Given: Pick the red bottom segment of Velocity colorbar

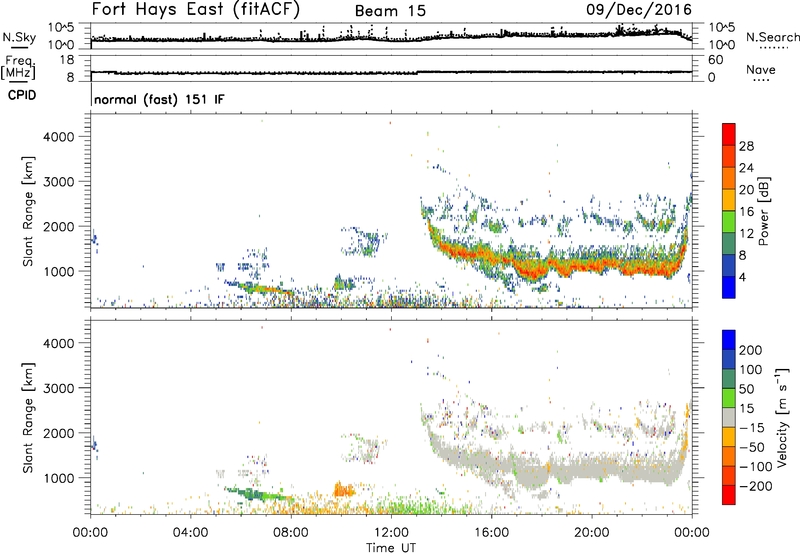Looking at the screenshot, I should [729, 495].
